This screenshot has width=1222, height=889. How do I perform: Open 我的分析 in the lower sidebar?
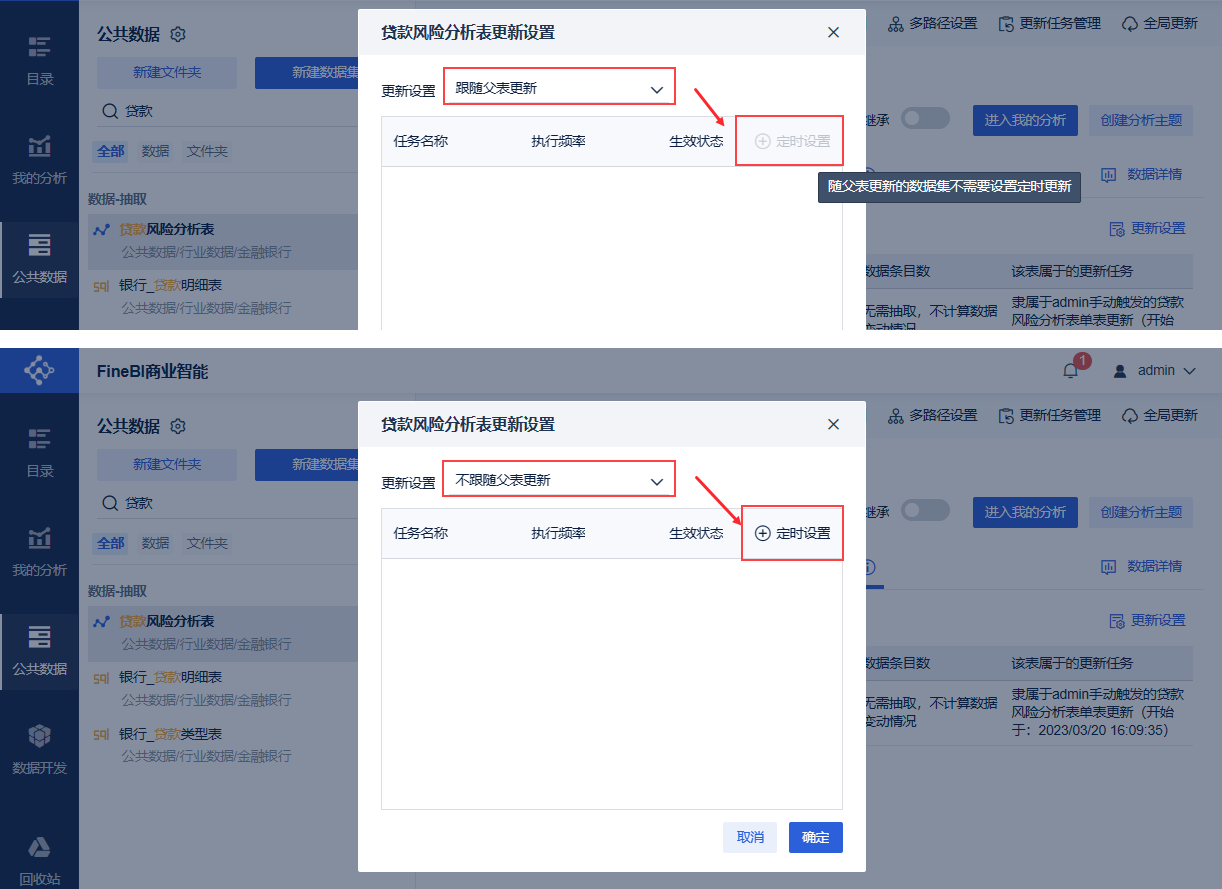pyautogui.click(x=39, y=552)
